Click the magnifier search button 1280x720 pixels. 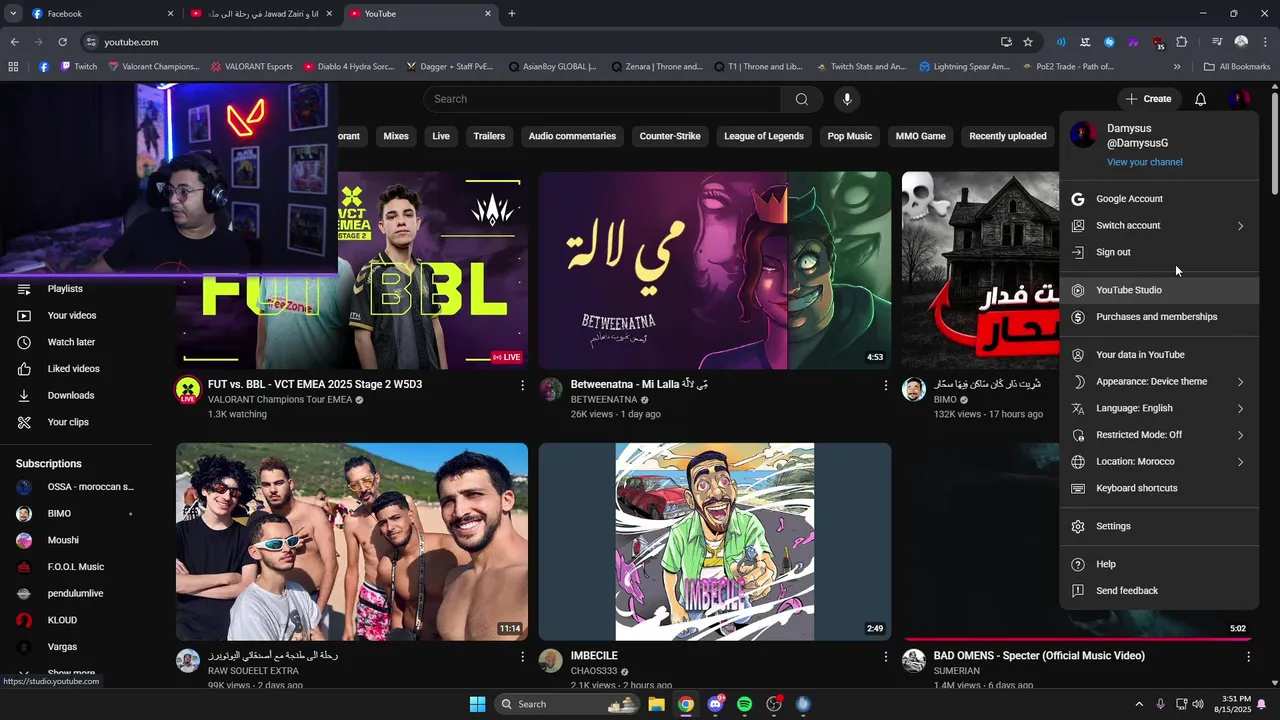(x=801, y=99)
